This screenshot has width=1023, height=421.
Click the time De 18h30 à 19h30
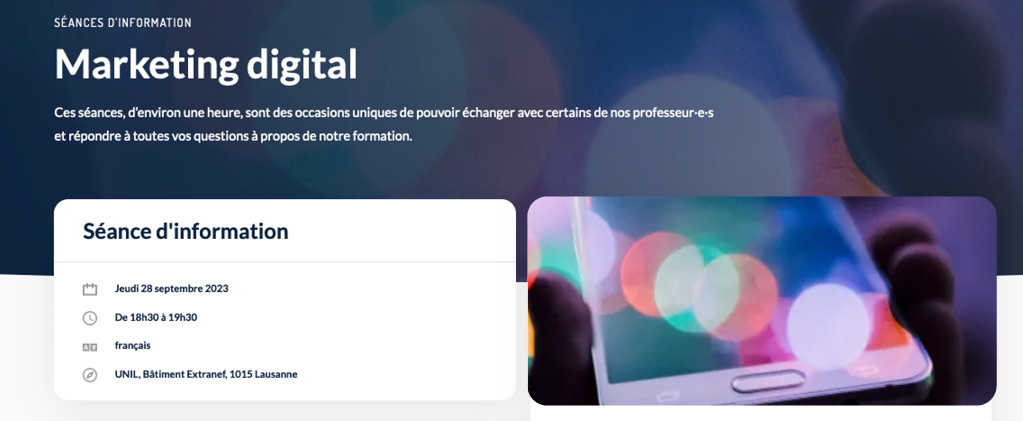click(x=156, y=318)
